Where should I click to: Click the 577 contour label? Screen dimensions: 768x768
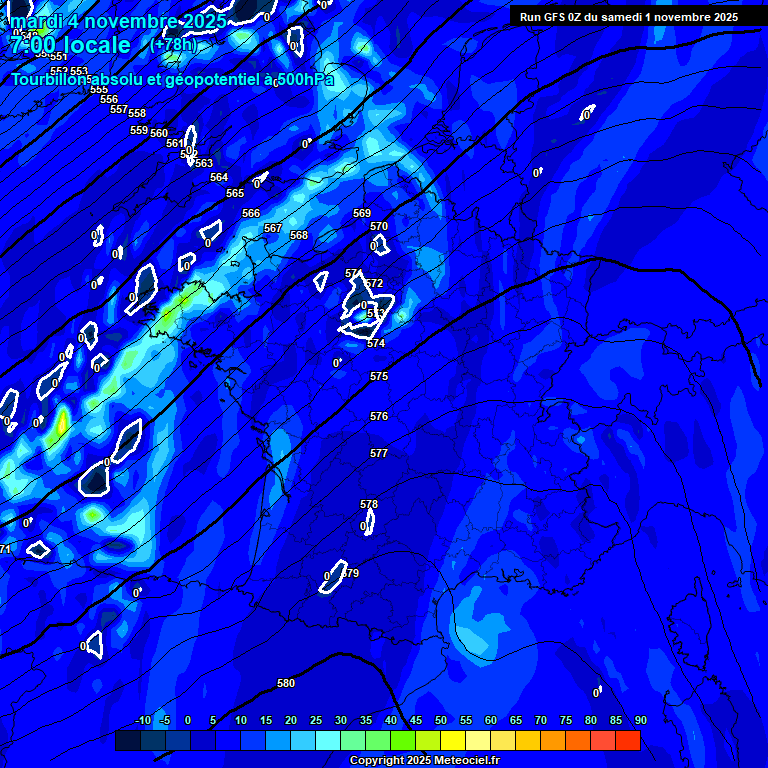tap(379, 454)
